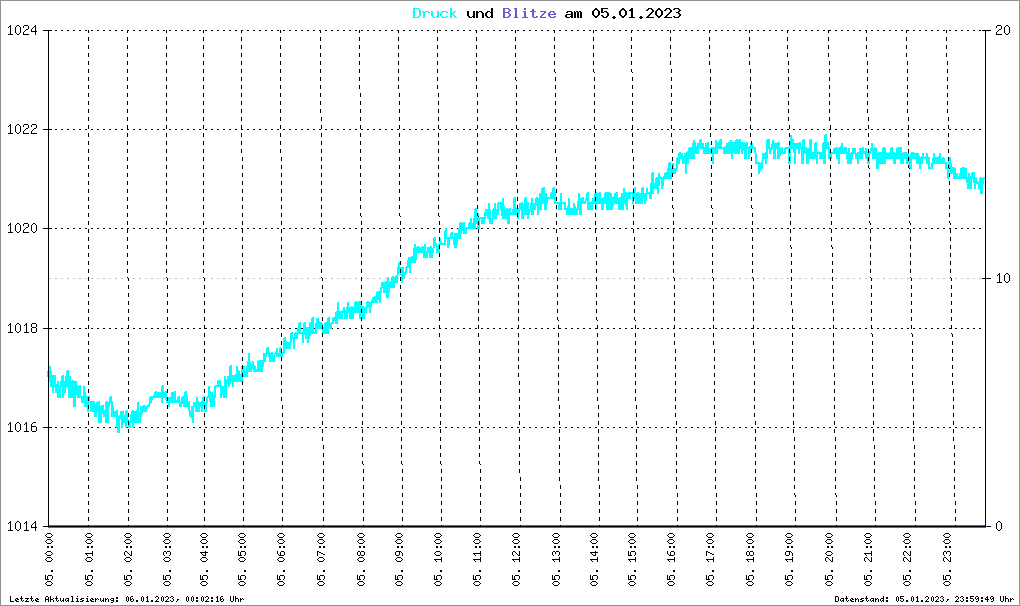Click the time label '05. 06:00'
The image size is (1020, 606).
tap(282, 560)
